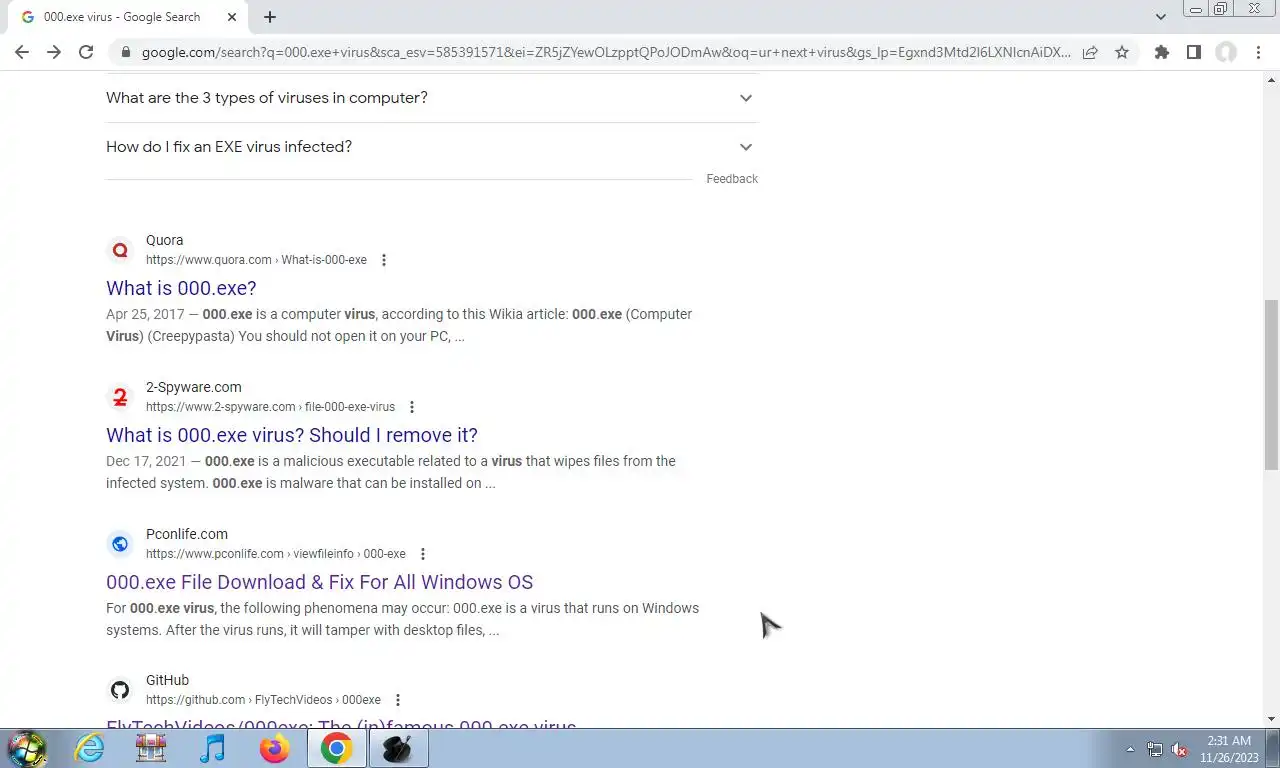Click the 'Quora' site name text
The image size is (1280, 768).
coord(164,240)
